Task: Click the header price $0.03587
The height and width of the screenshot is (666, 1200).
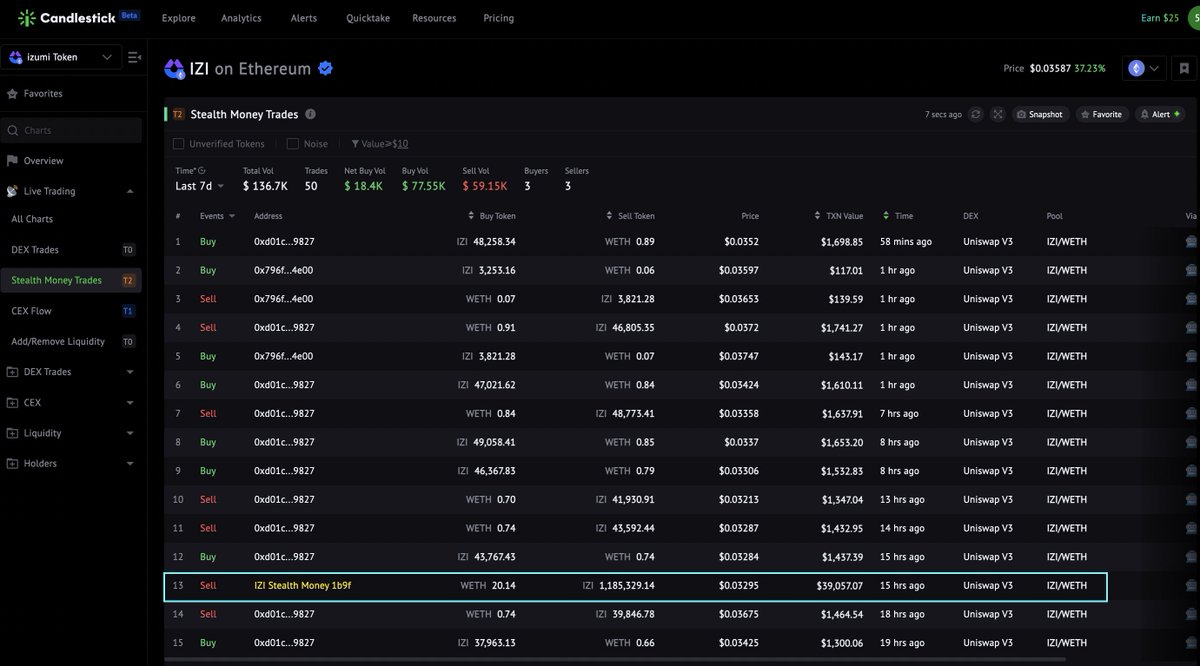Action: [x=1050, y=69]
